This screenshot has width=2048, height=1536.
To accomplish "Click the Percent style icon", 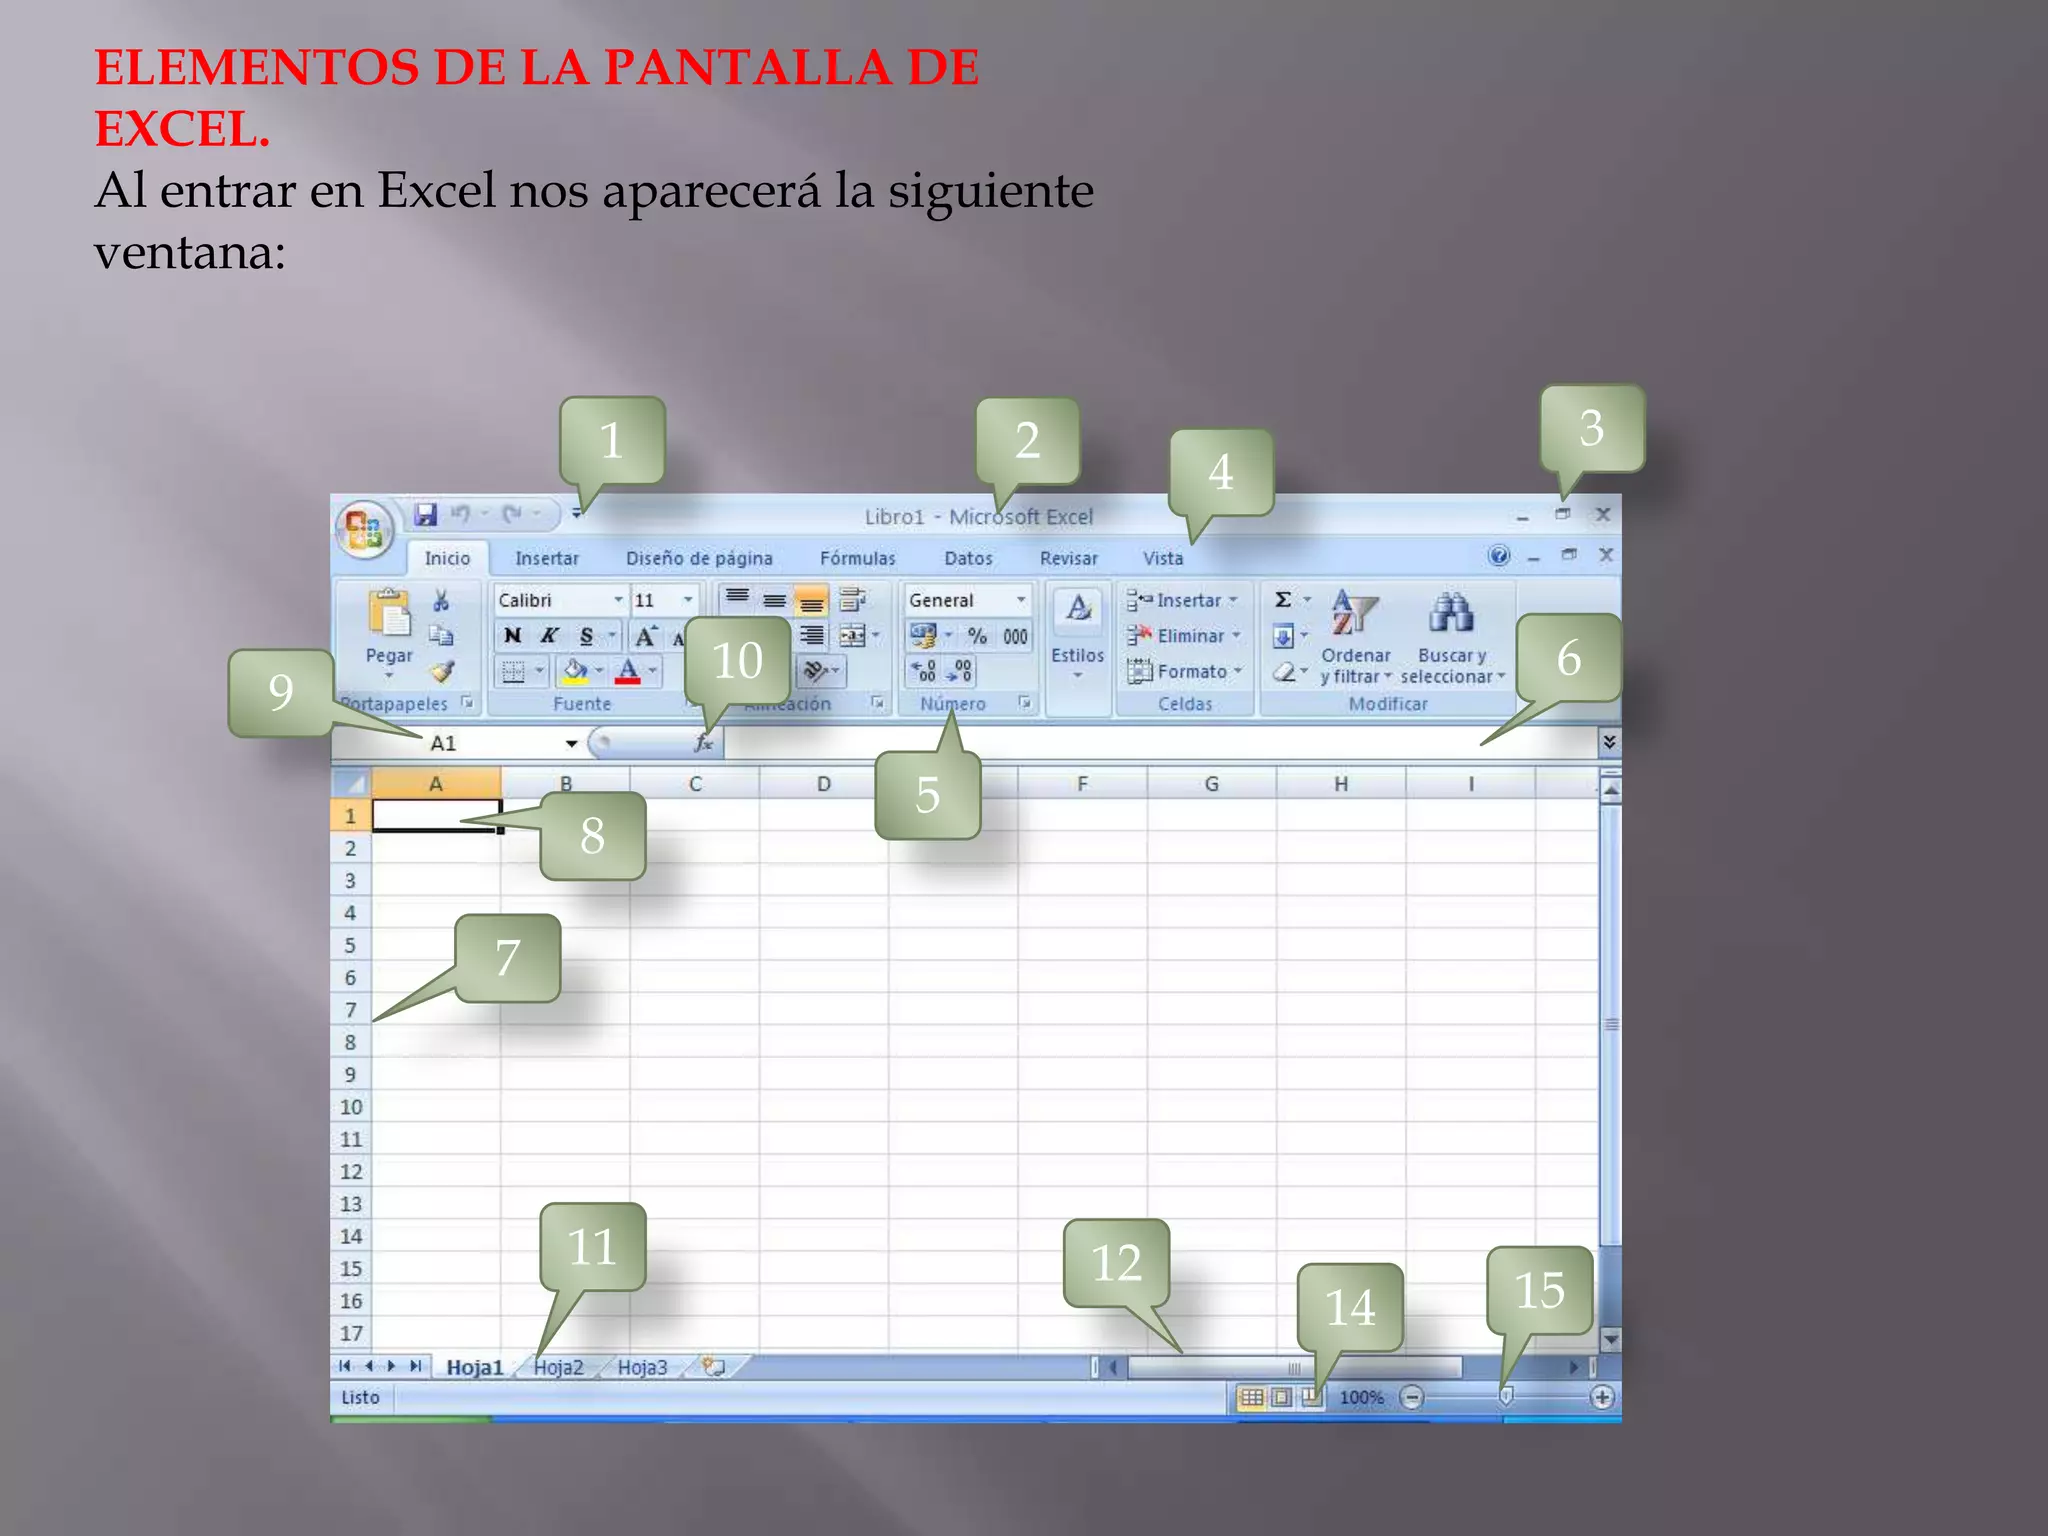I will pyautogui.click(x=977, y=636).
